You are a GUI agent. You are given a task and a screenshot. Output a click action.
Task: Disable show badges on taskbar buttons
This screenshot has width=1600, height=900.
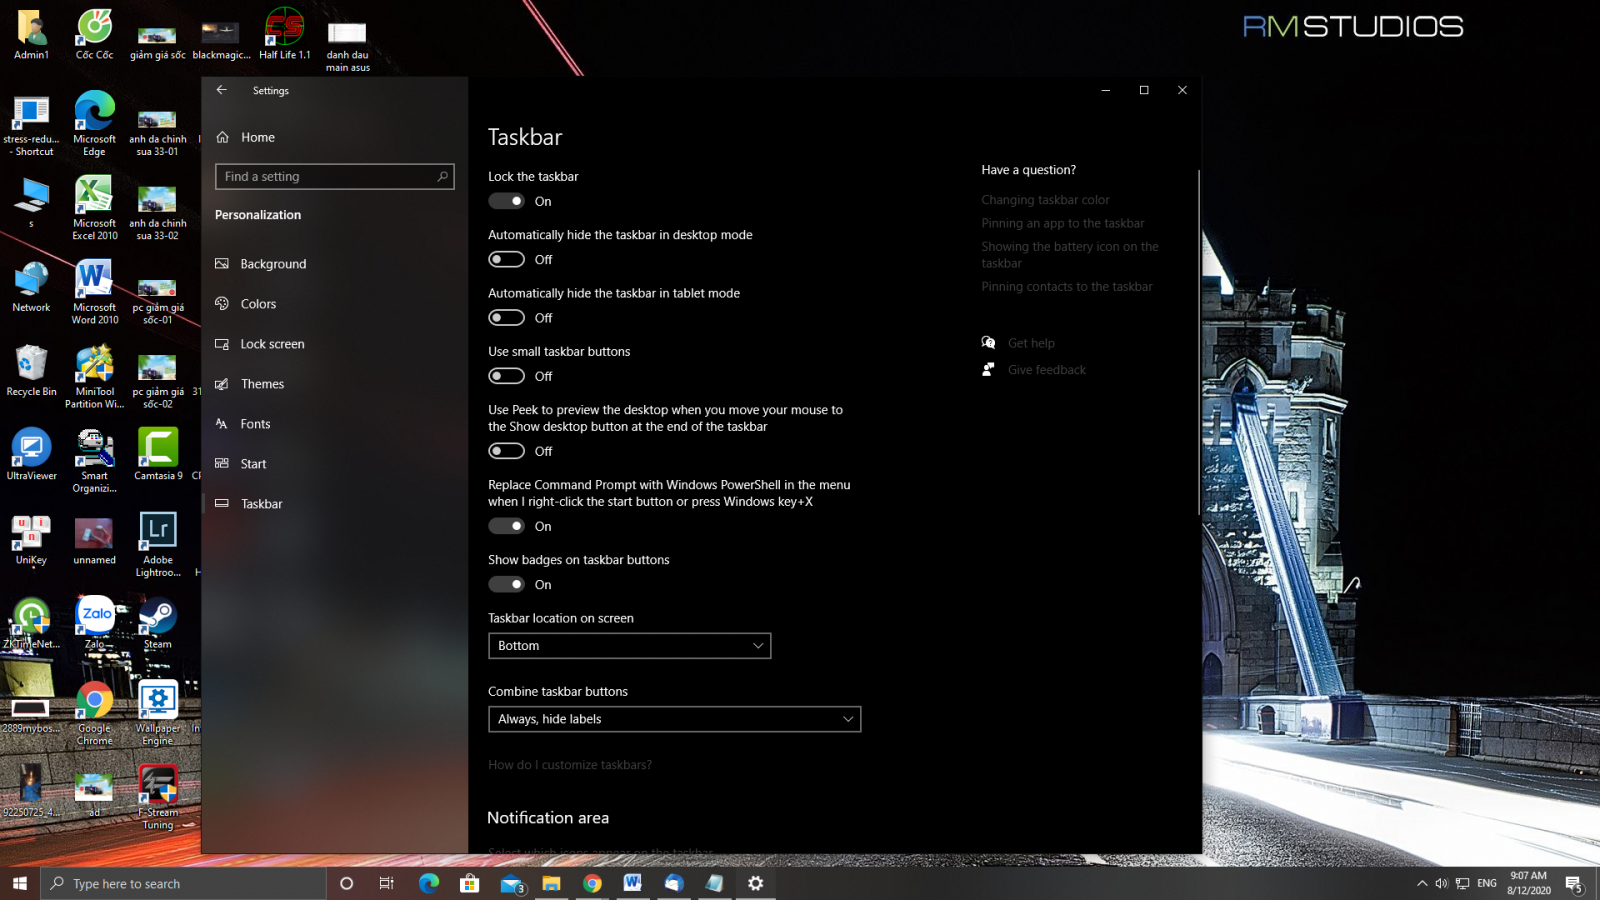[x=507, y=585]
